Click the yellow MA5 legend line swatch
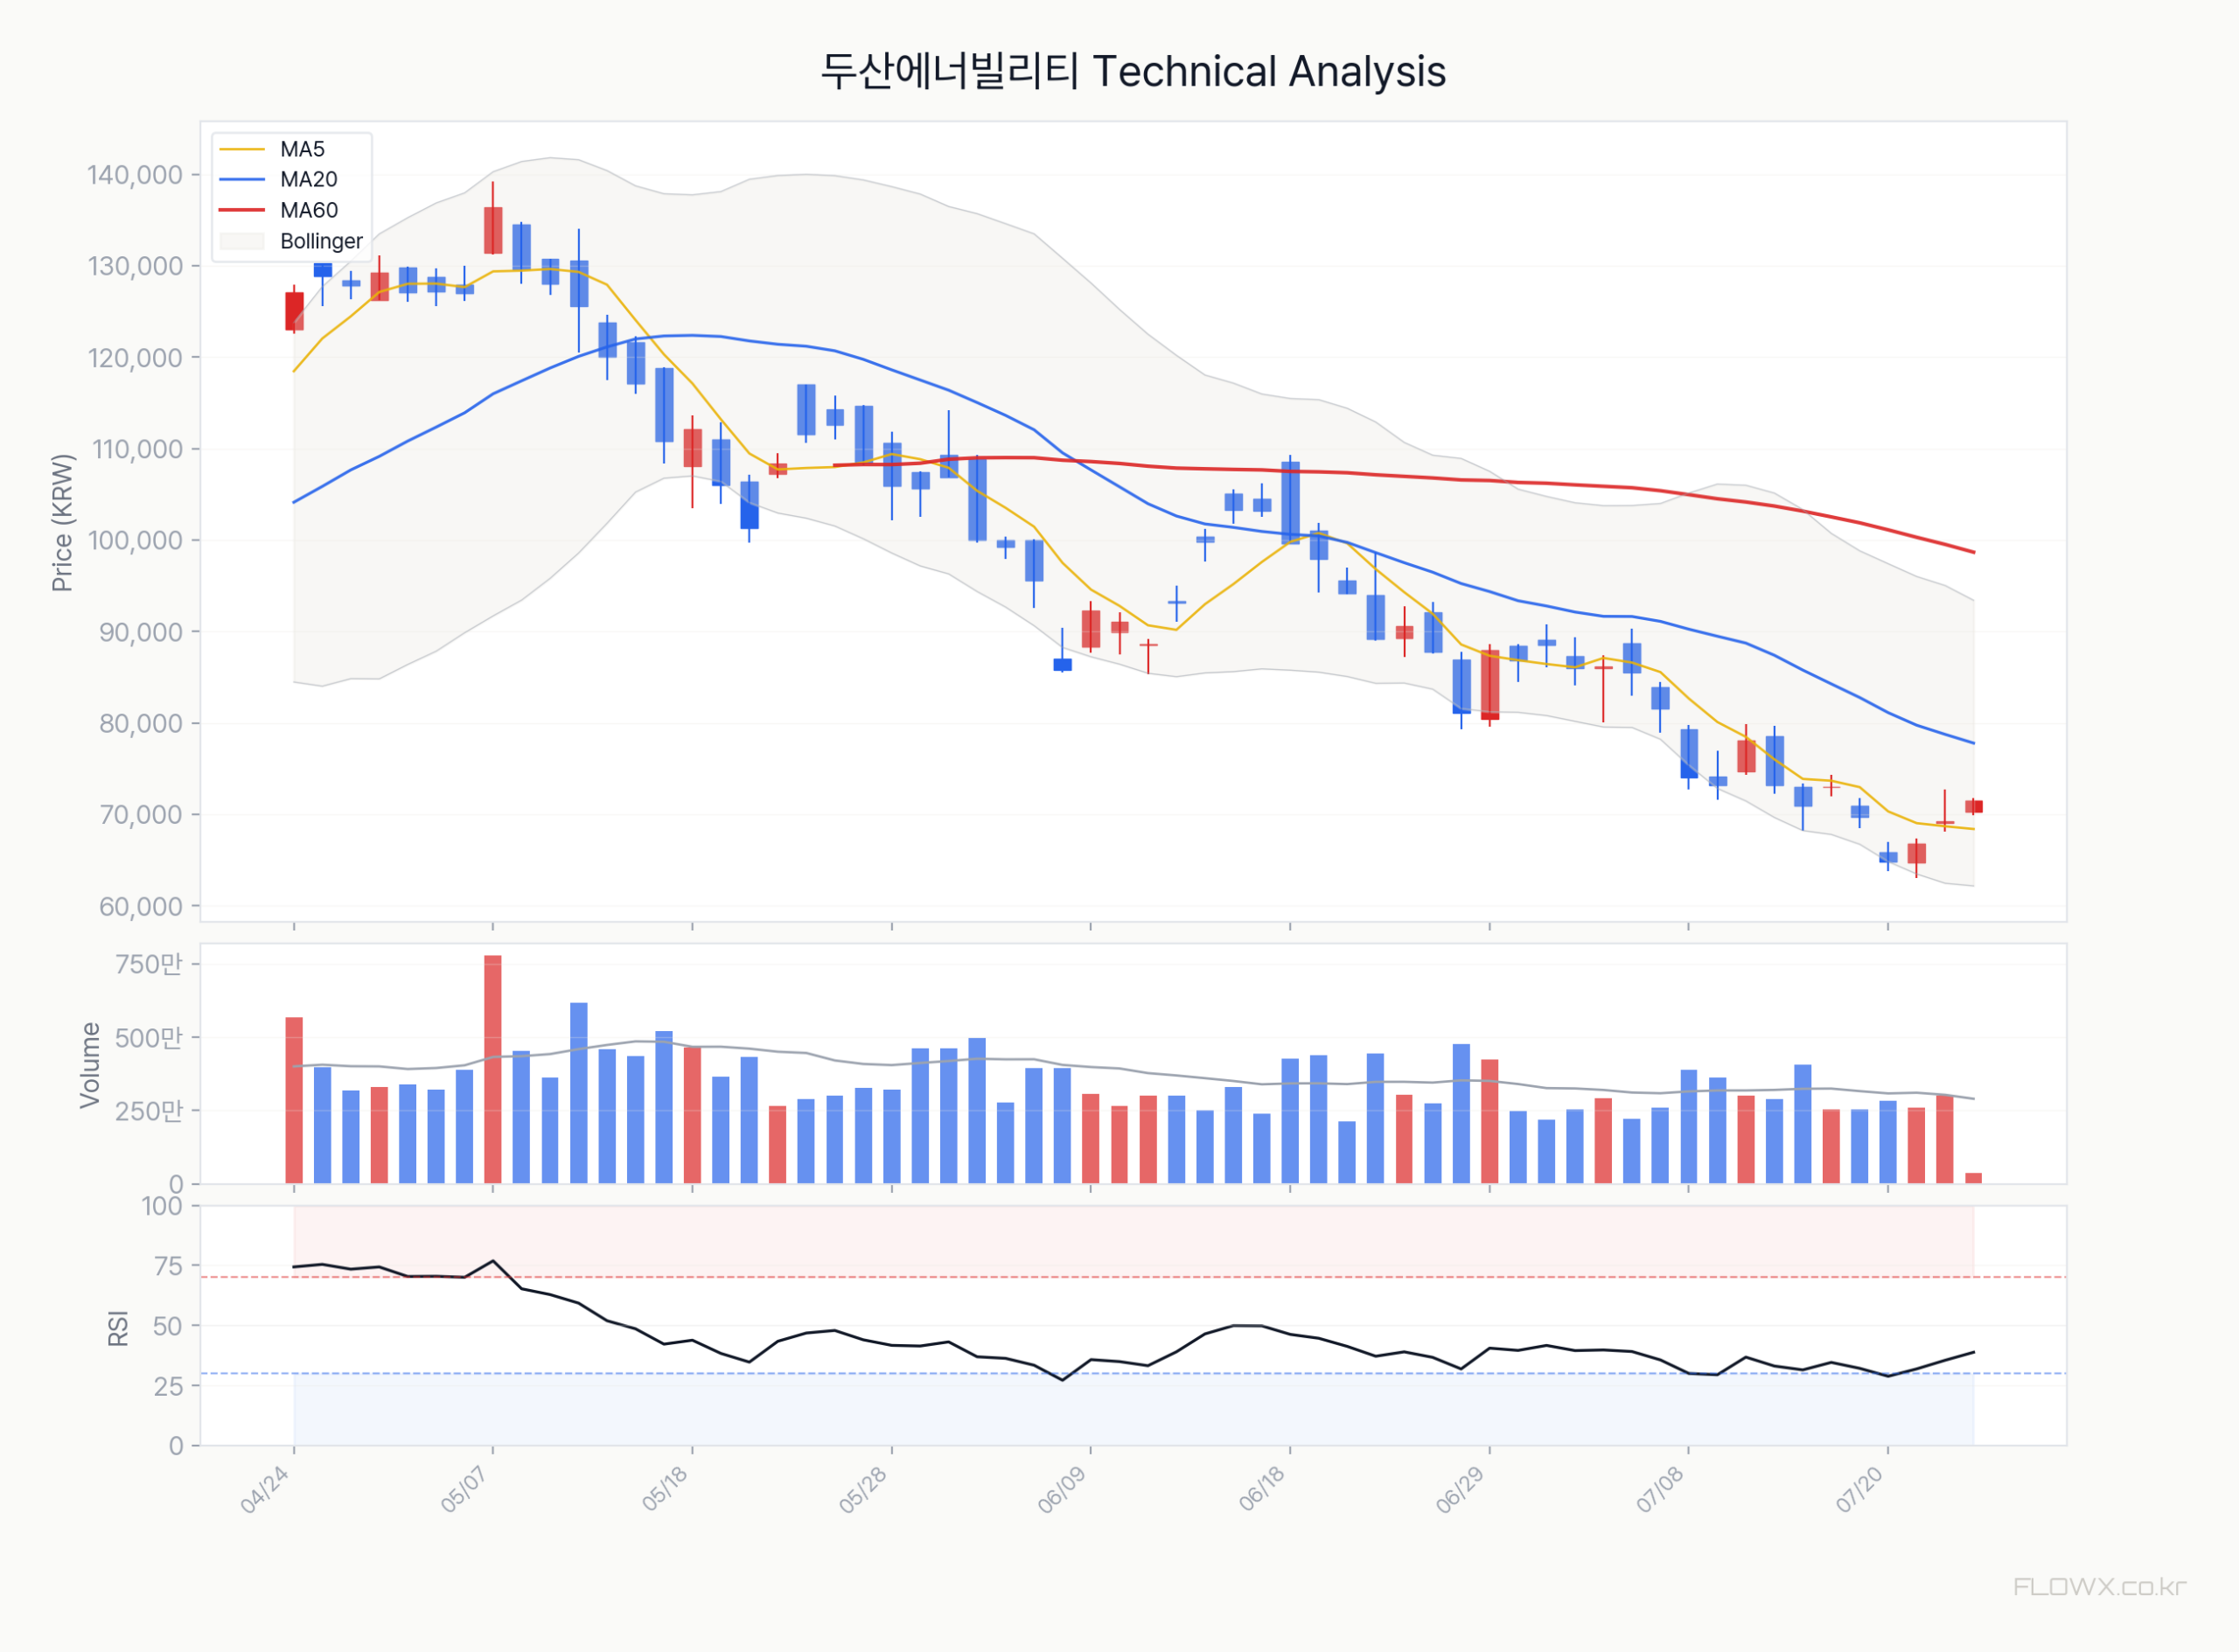 242,149
